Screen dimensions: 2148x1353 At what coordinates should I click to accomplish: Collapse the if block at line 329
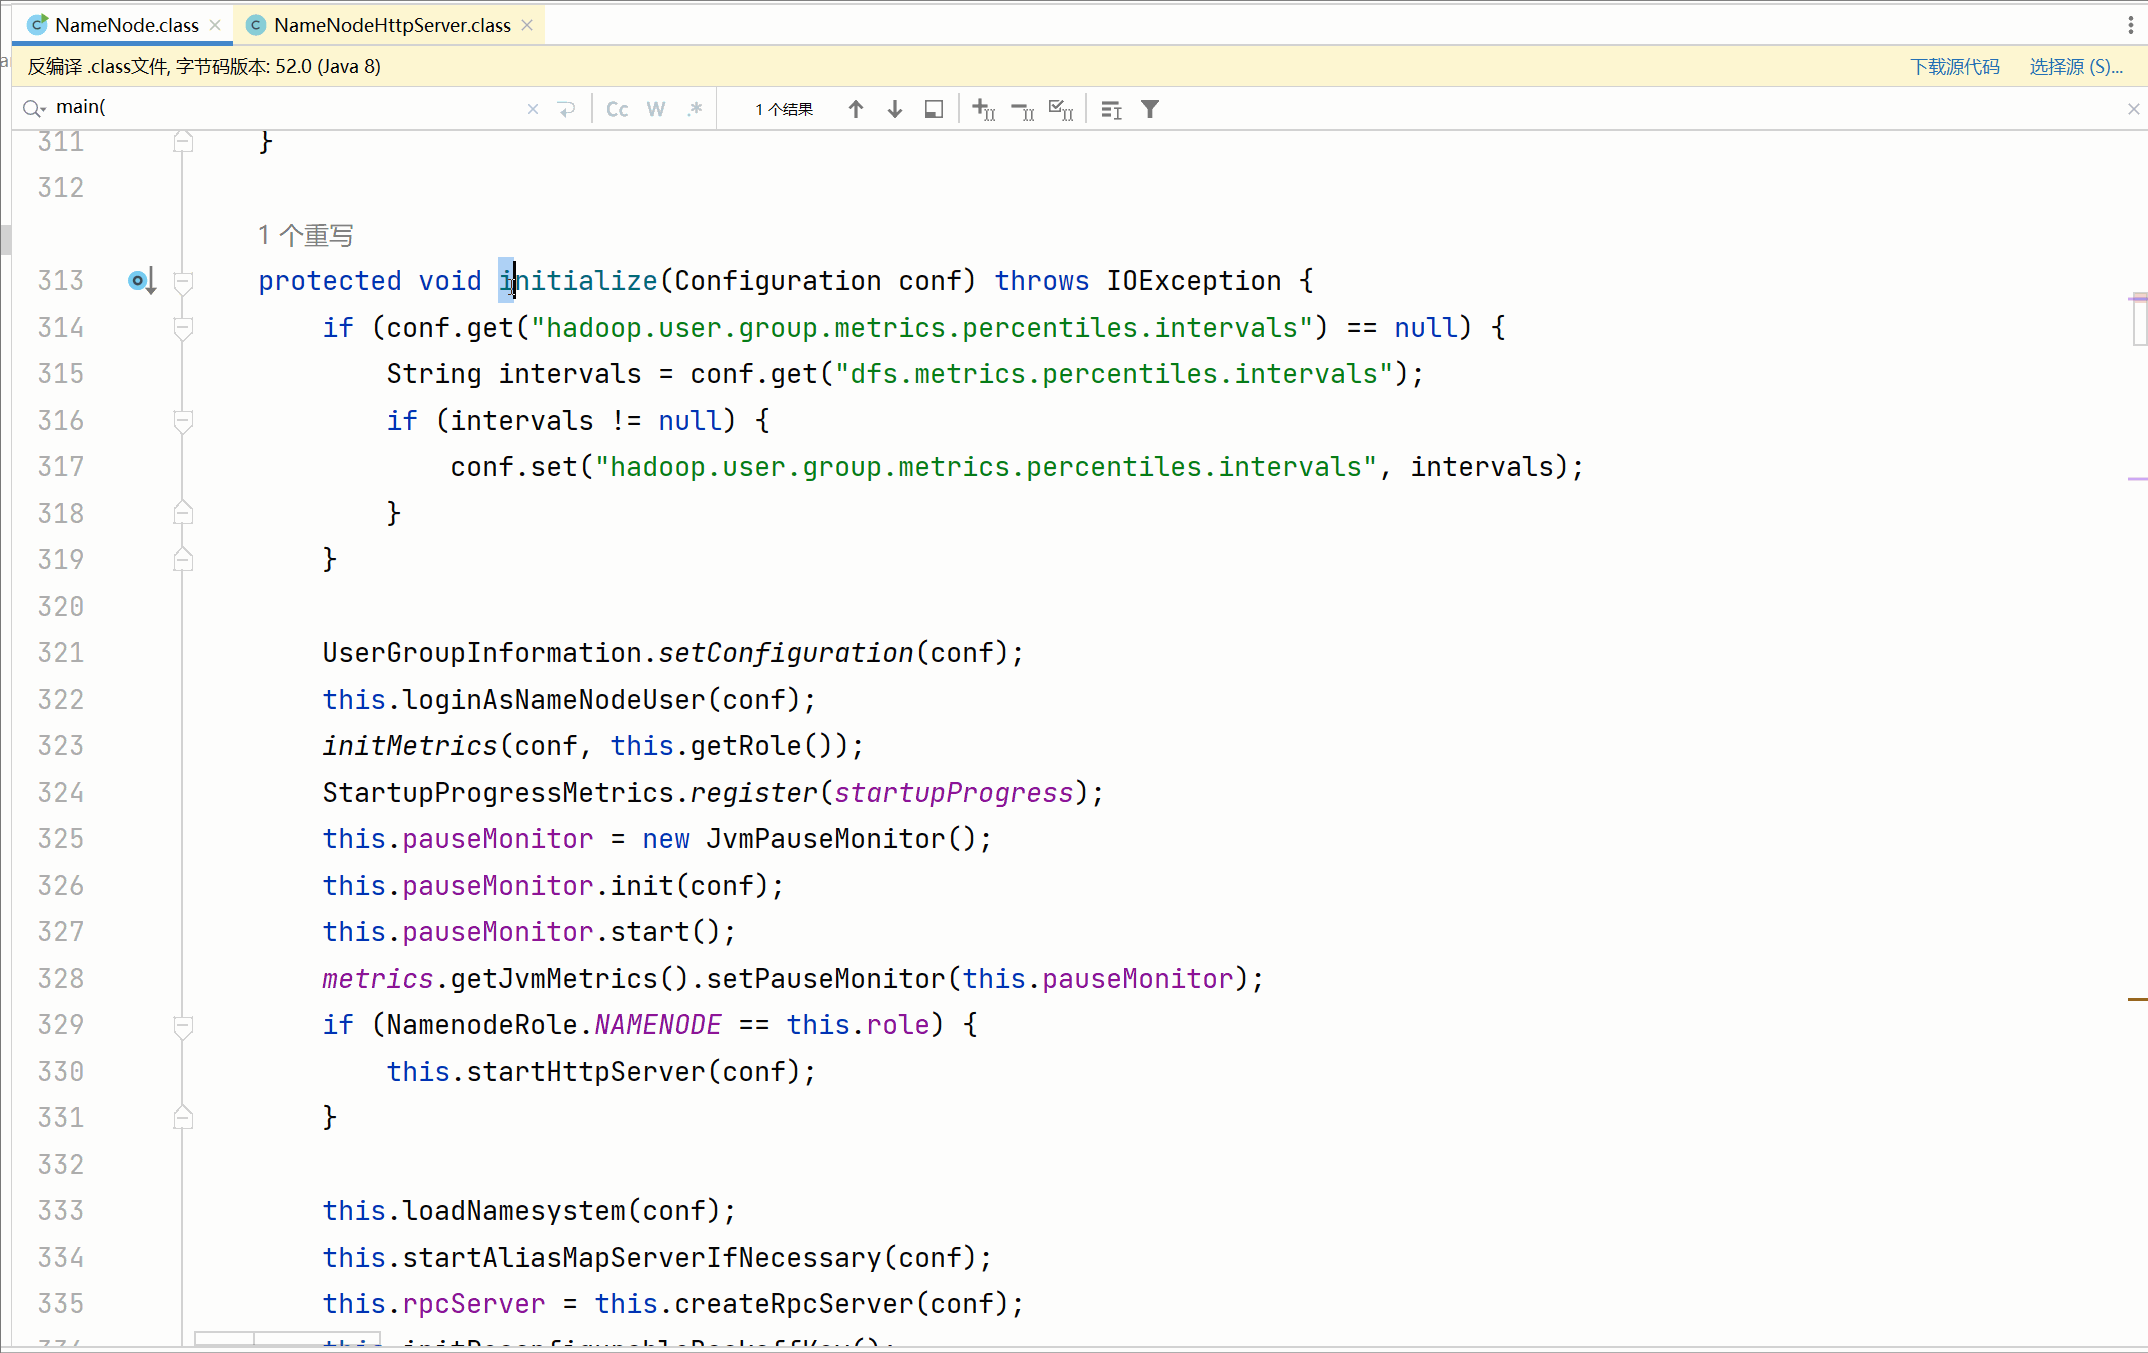coord(183,1025)
